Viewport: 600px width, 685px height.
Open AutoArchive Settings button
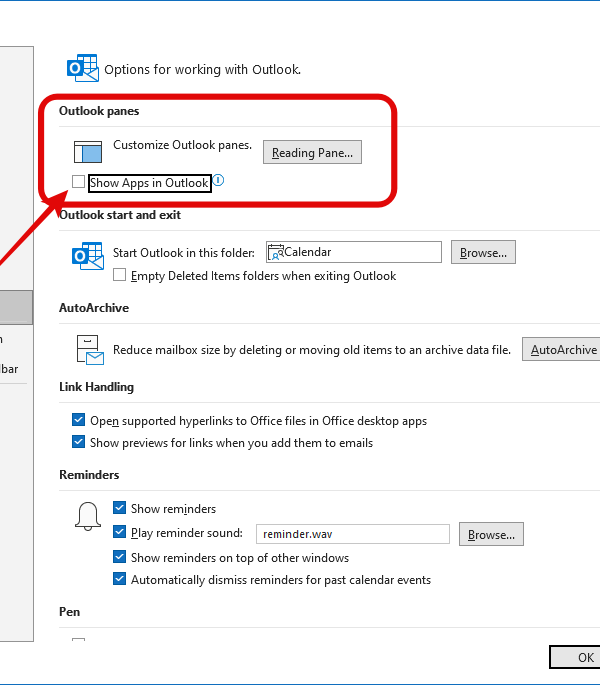561,349
